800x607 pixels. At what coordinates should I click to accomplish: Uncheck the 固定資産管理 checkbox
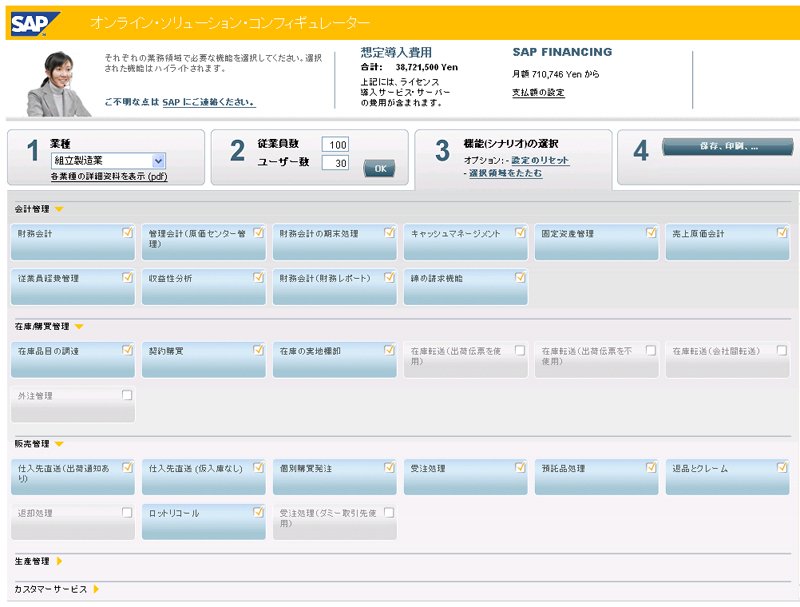point(651,233)
